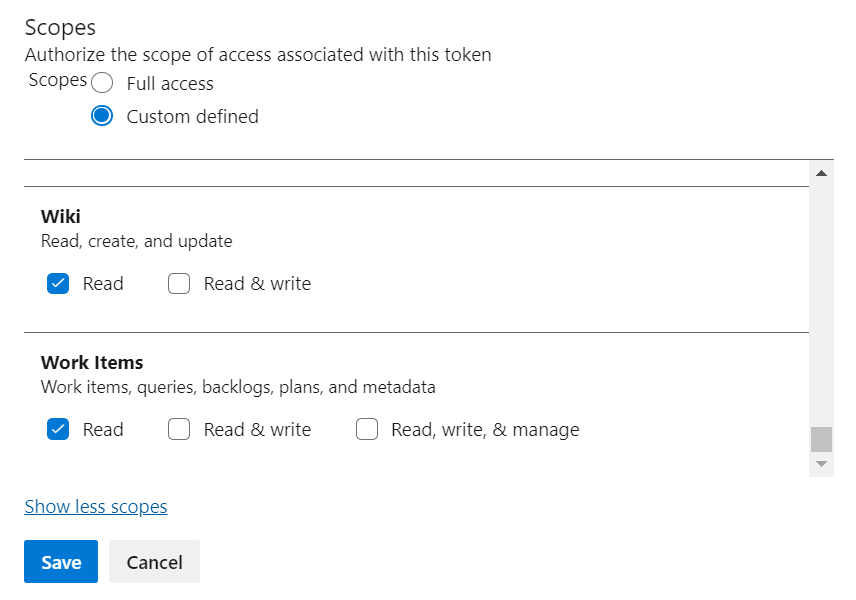This screenshot has width=856, height=600.
Task: Check Work Items Read, write, & manage box
Action: tap(367, 430)
